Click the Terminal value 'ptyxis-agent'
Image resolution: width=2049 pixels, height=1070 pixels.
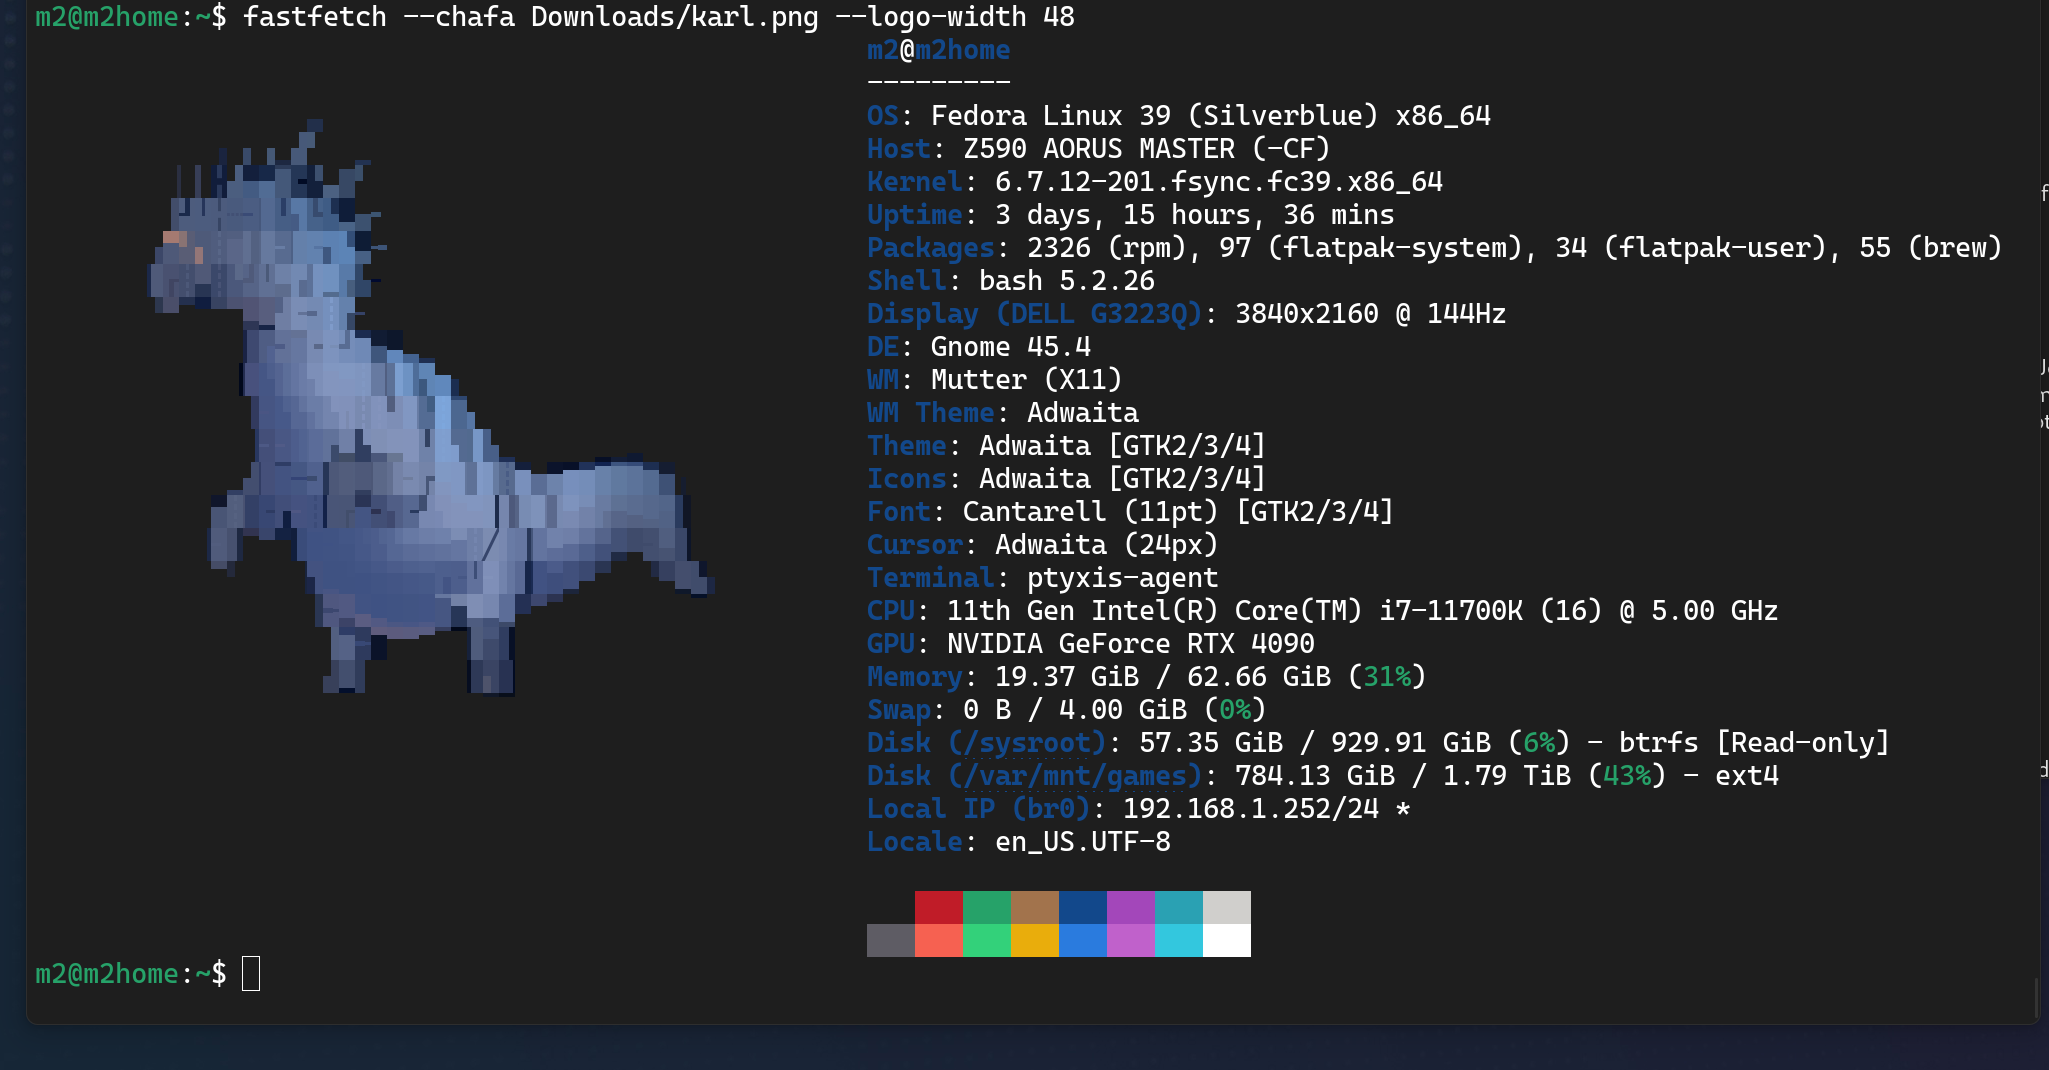tap(1123, 578)
